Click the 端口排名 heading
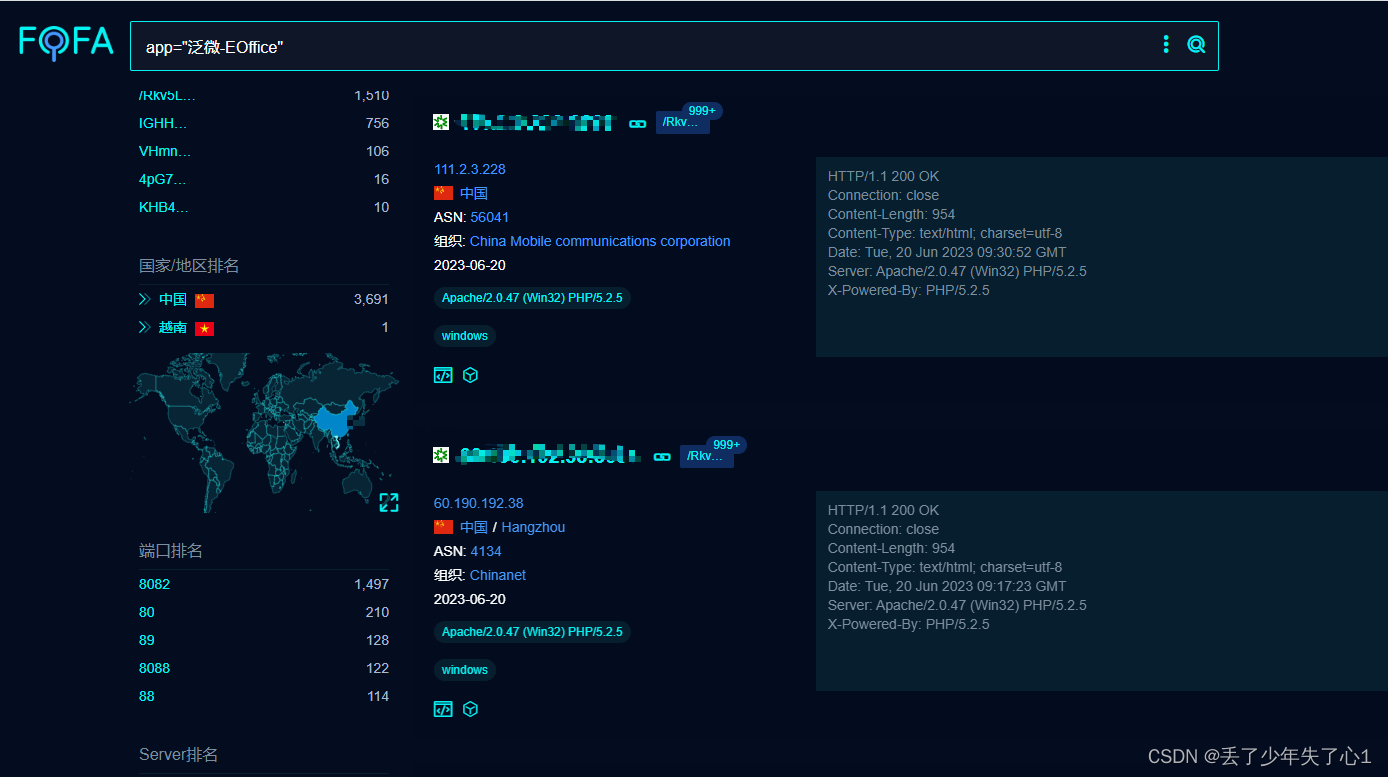This screenshot has width=1388, height=777. pyautogui.click(x=171, y=551)
